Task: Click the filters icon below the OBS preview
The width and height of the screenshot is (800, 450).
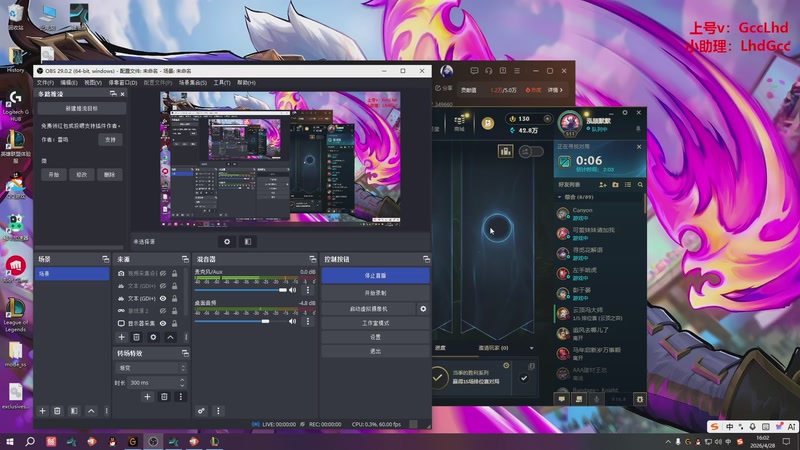Action: pyautogui.click(x=248, y=242)
